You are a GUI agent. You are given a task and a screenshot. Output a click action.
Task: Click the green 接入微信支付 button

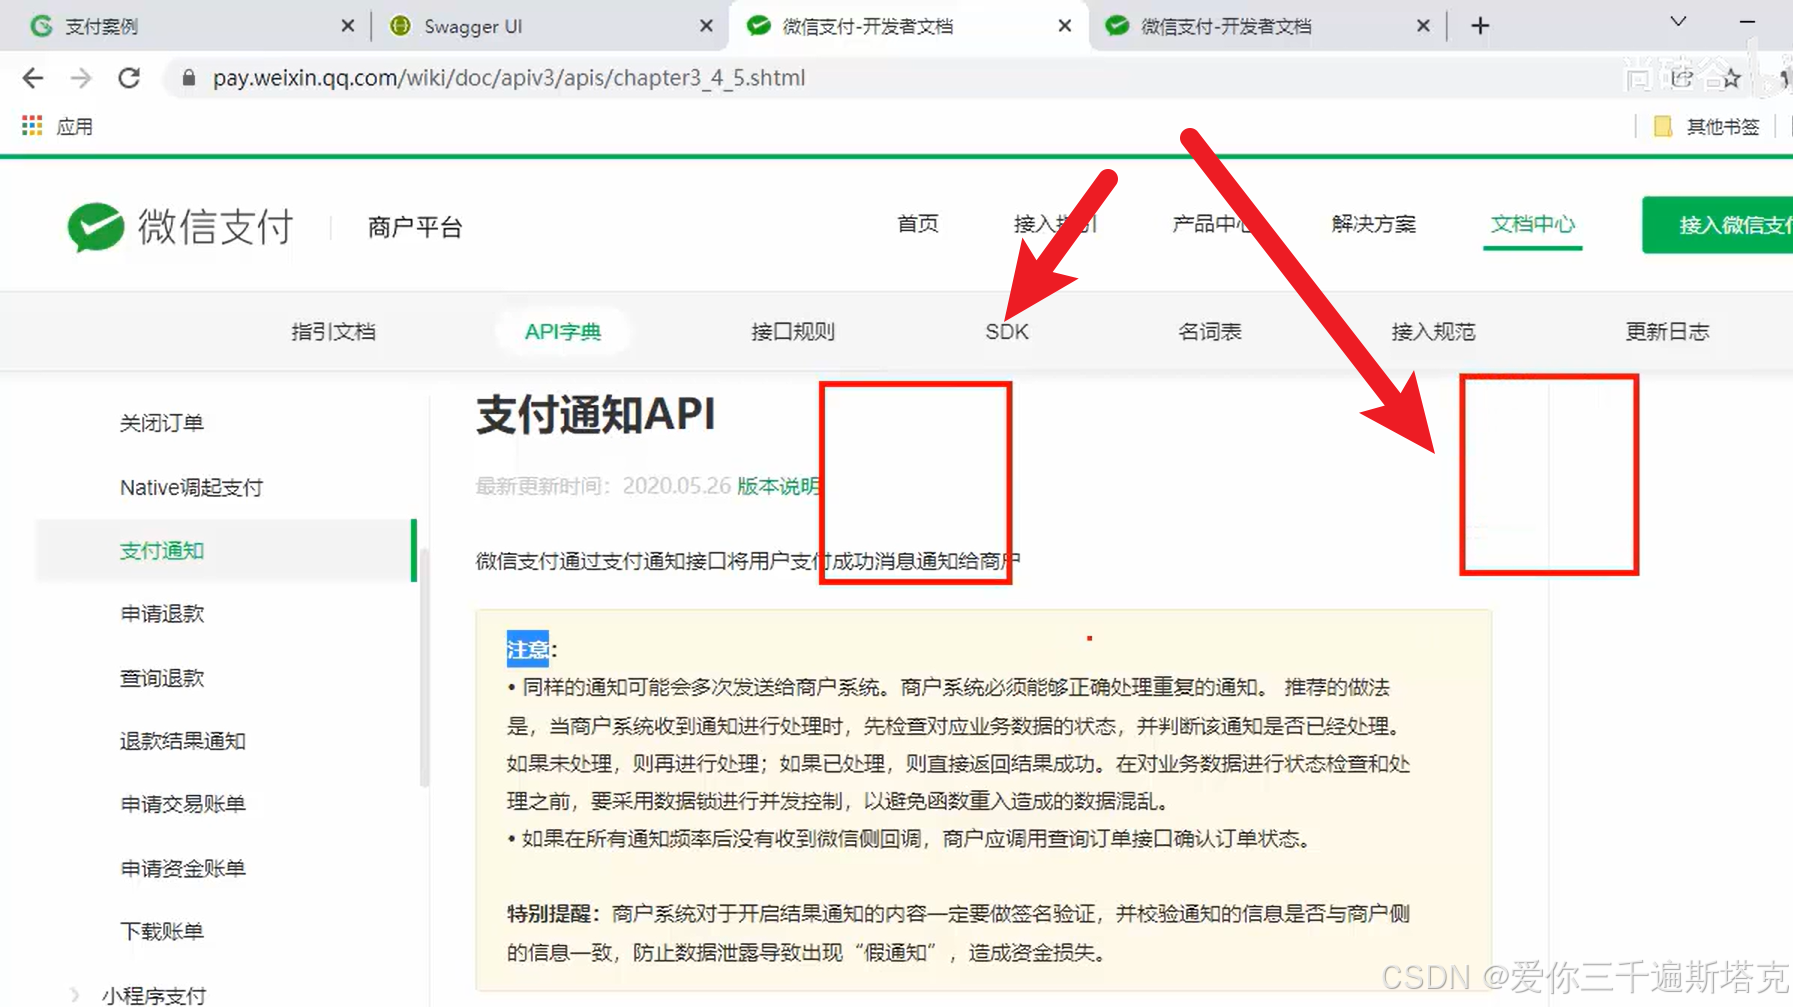click(1717, 225)
